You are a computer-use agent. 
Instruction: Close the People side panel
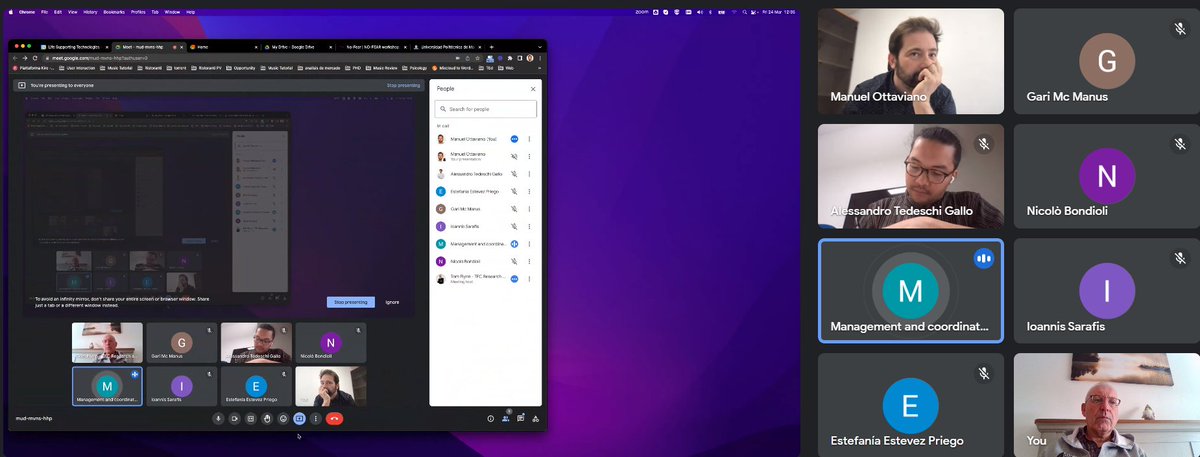[x=532, y=89]
